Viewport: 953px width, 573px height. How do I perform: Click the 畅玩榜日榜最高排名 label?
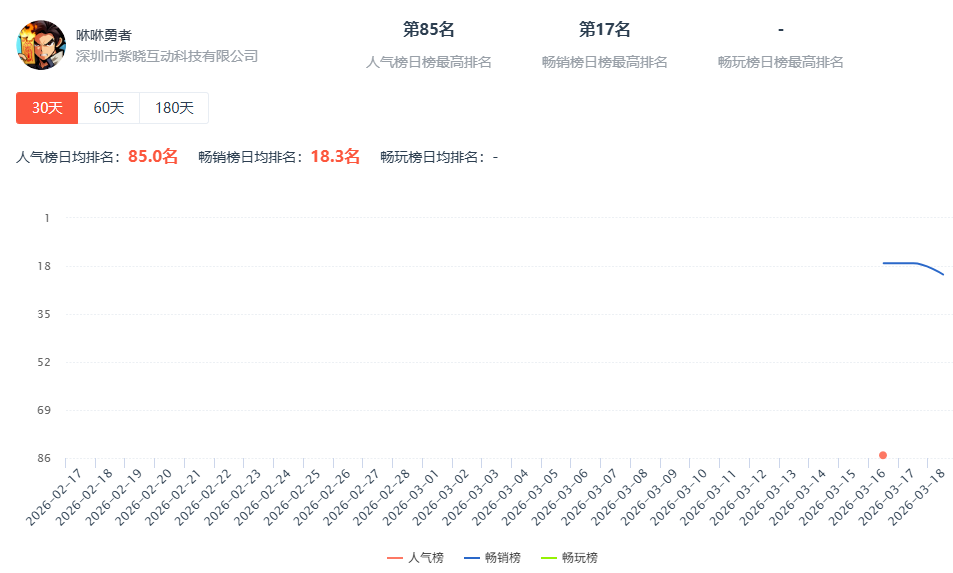pos(780,62)
